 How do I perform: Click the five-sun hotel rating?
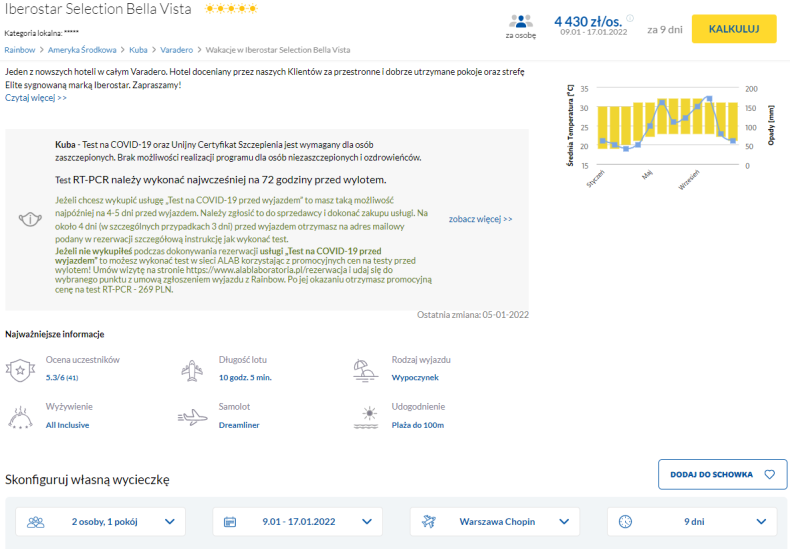(231, 9)
